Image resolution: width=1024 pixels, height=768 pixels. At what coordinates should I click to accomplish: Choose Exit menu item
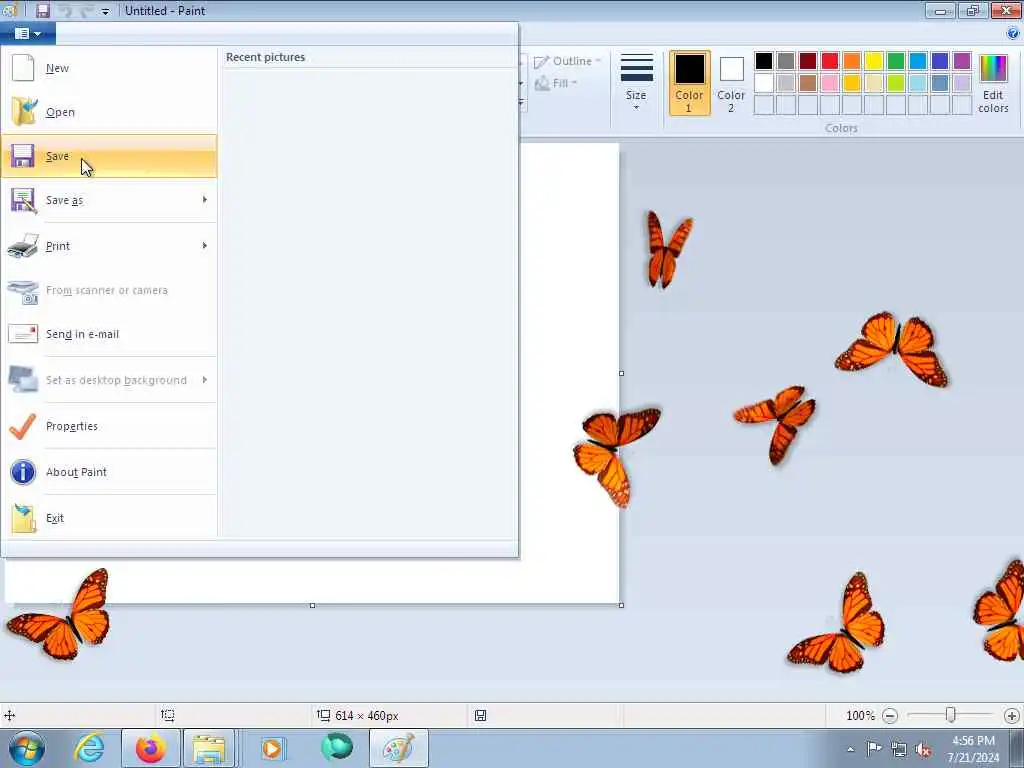[109, 518]
